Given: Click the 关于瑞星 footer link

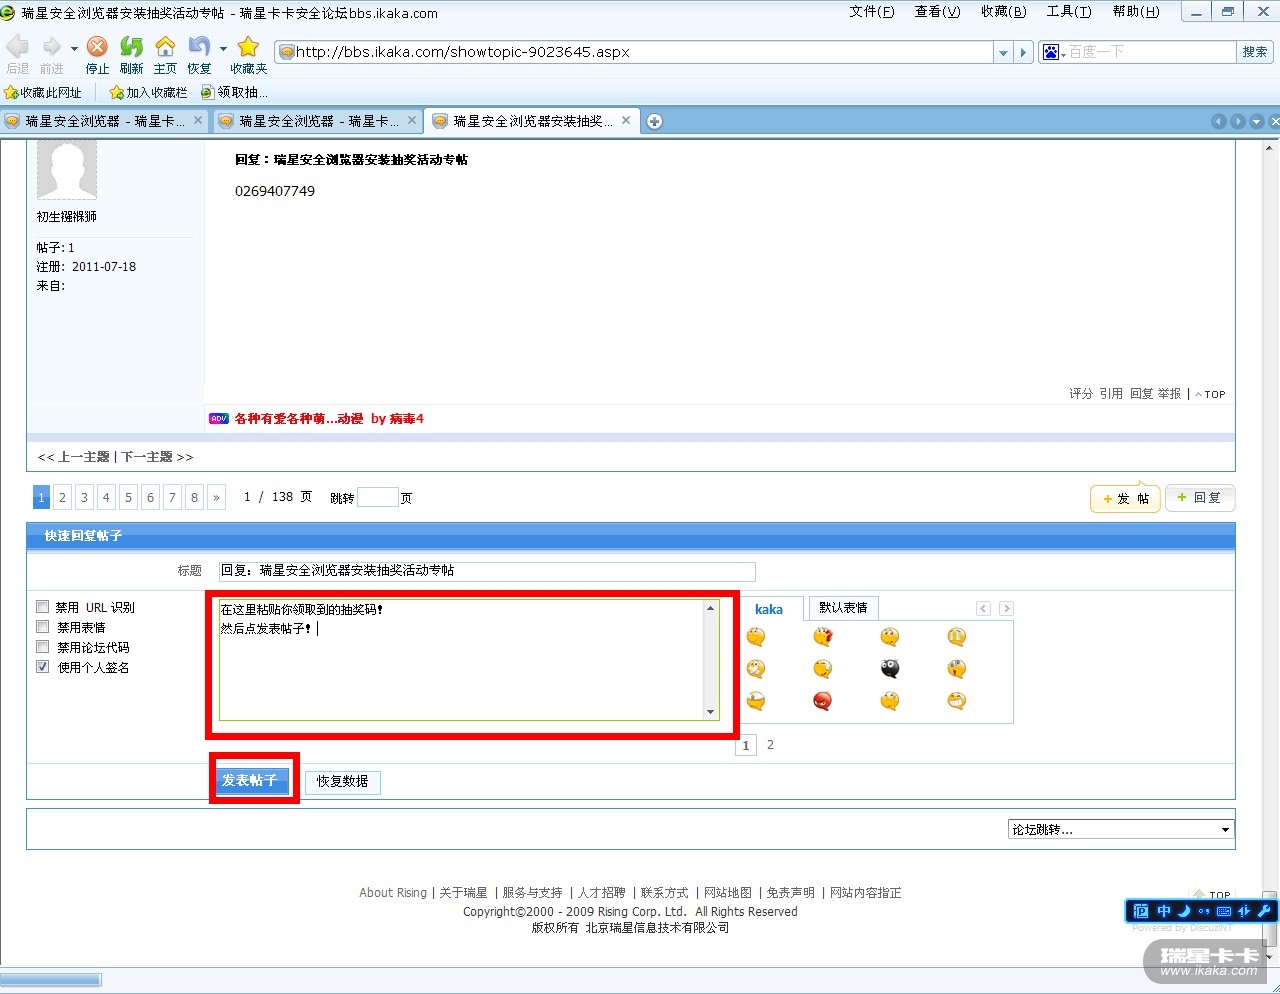Looking at the screenshot, I should click(x=463, y=893).
